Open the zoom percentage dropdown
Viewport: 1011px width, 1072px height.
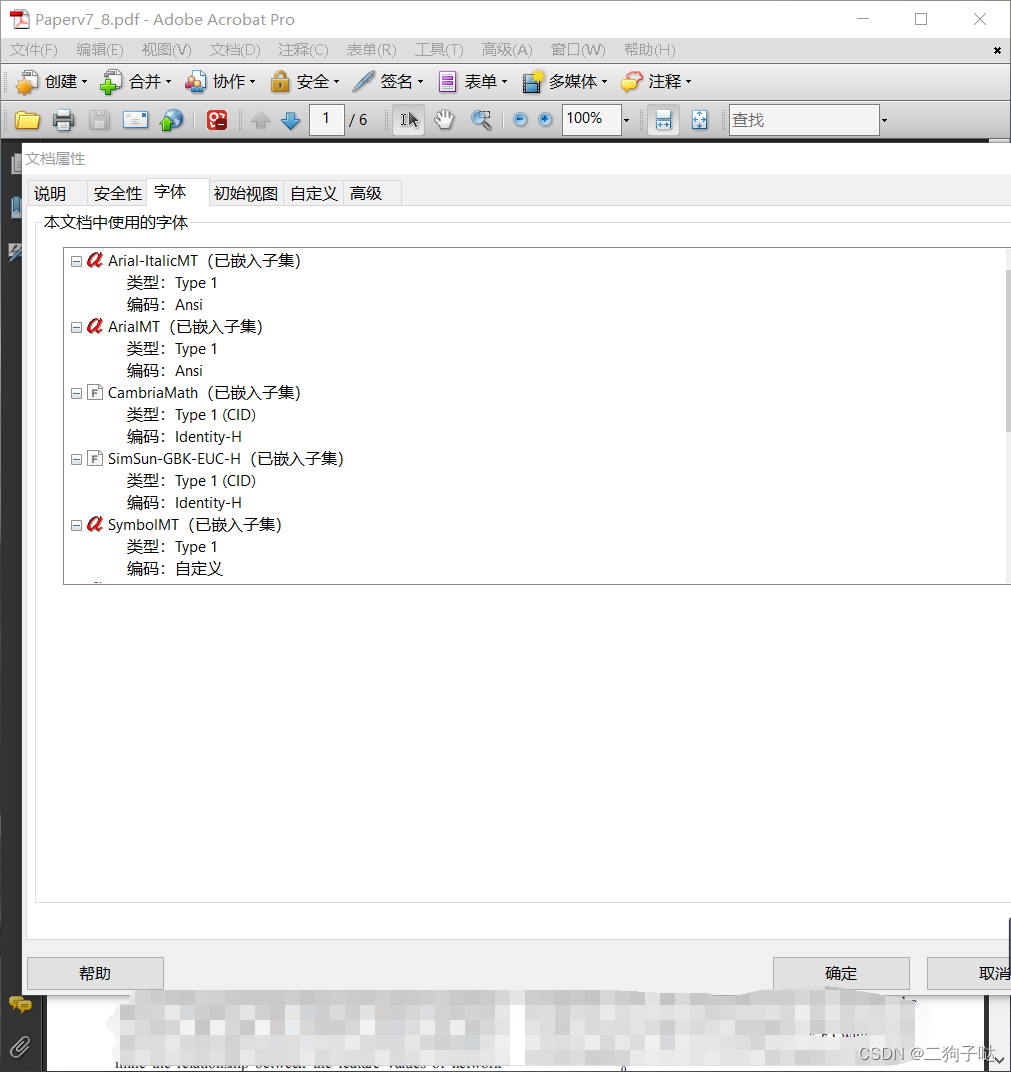[x=626, y=119]
